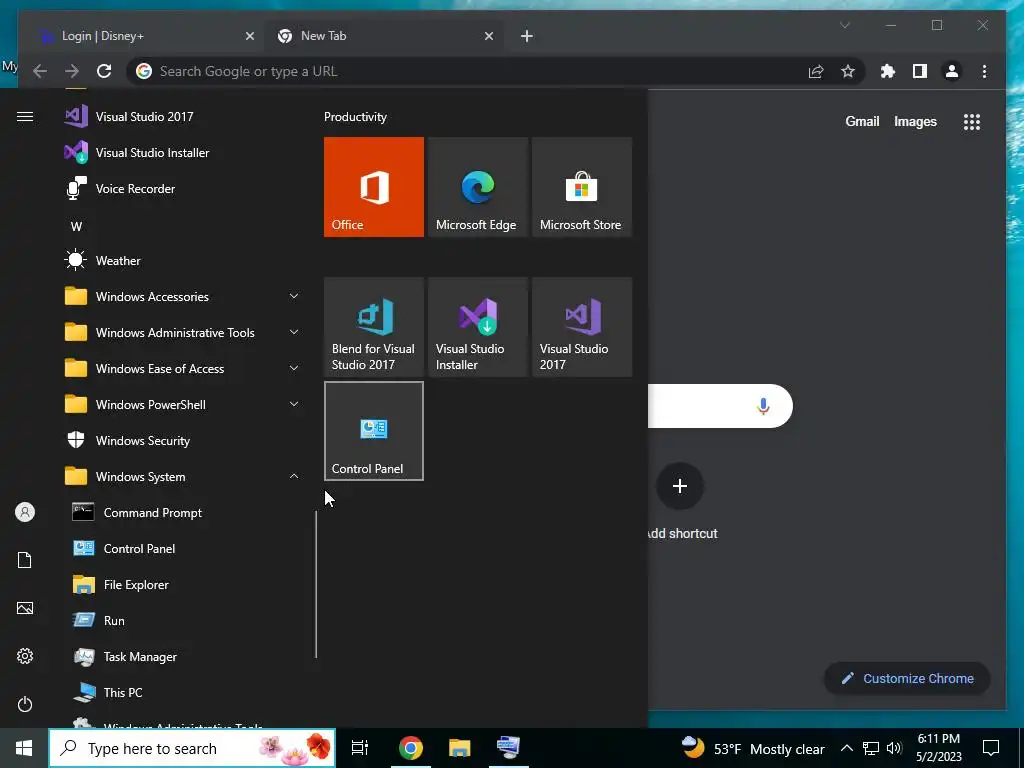
Task: Open Chrome tab search chevron
Action: coord(844,25)
